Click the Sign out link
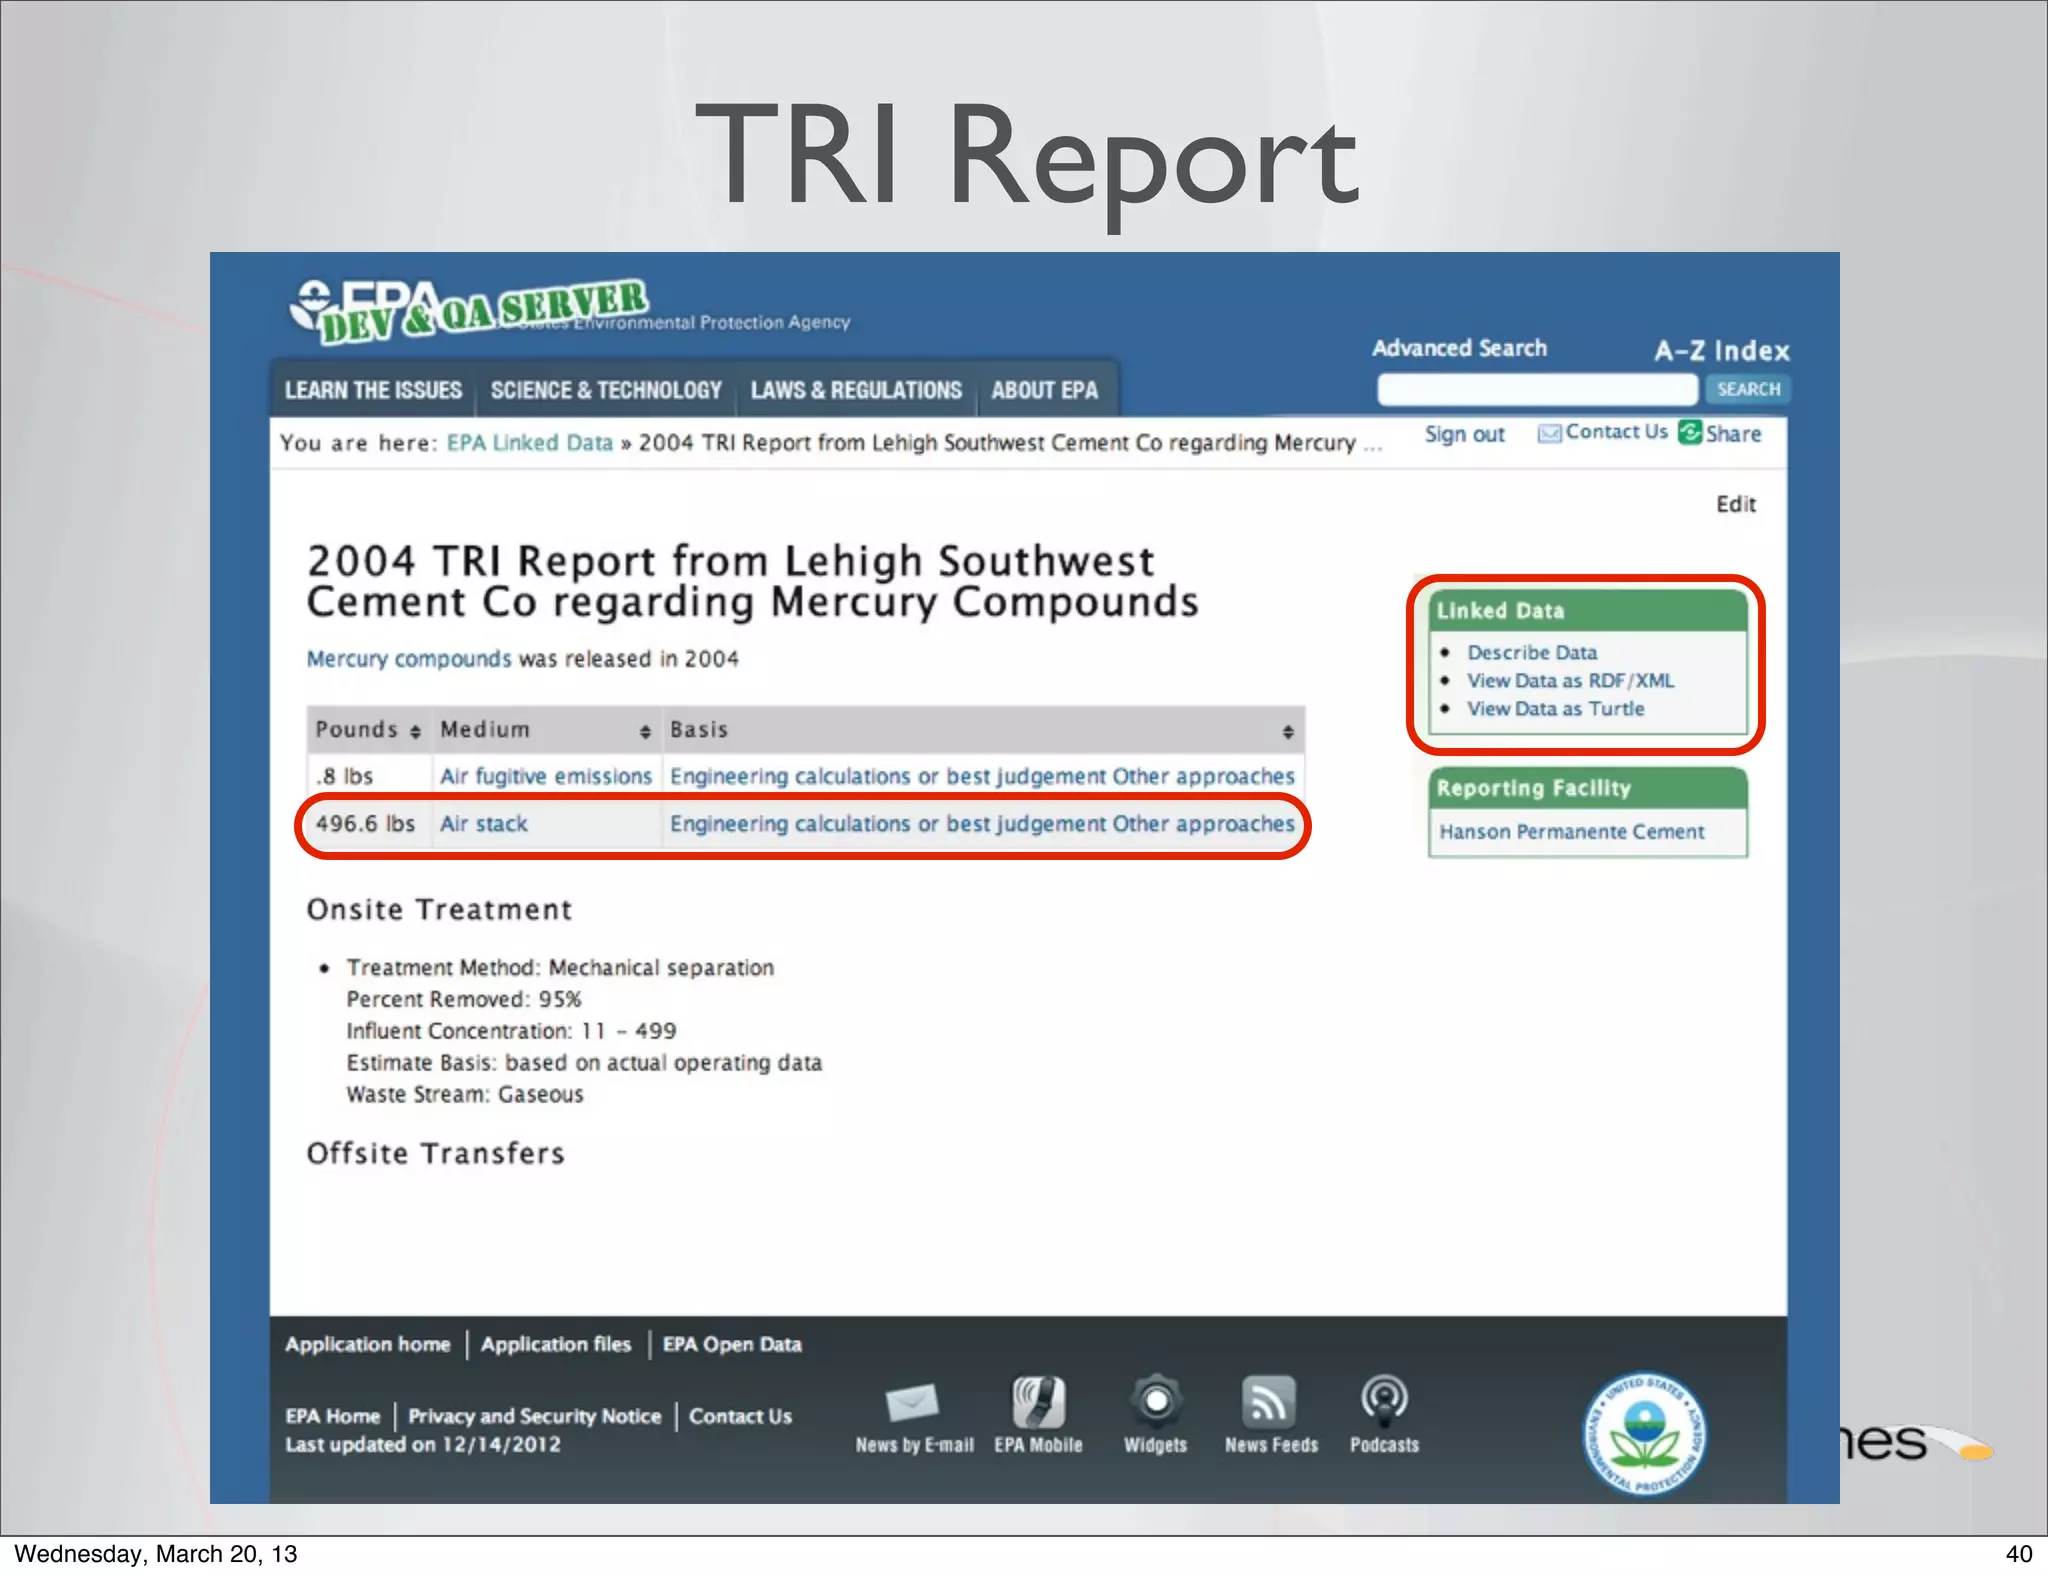The width and height of the screenshot is (2048, 1576). coord(1464,434)
